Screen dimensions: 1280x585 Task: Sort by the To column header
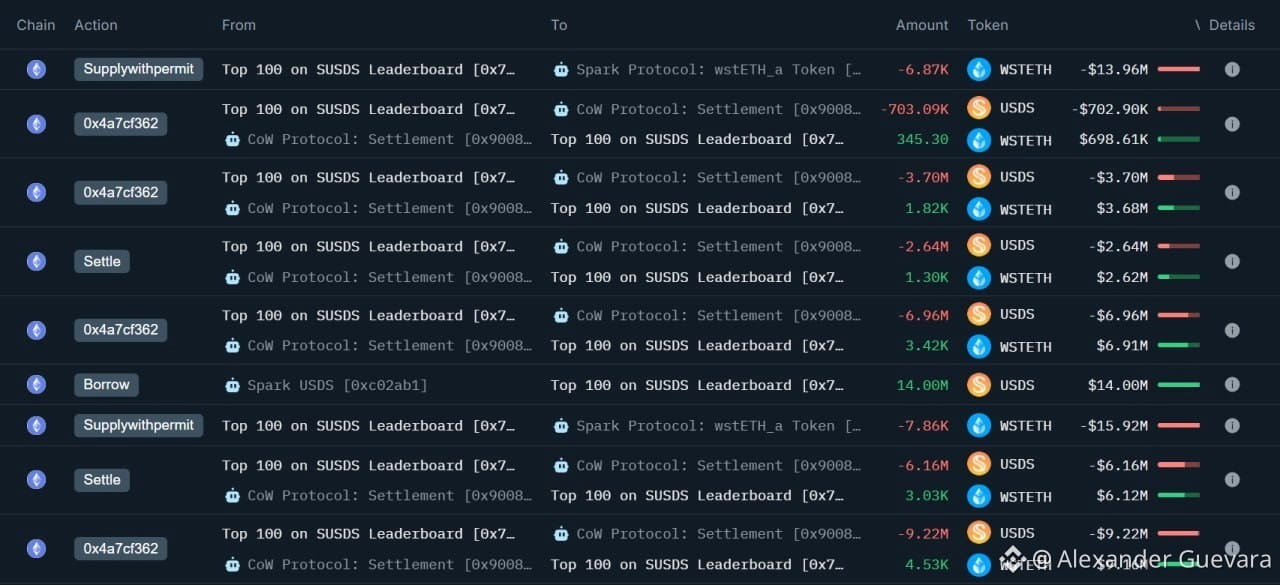tap(559, 25)
